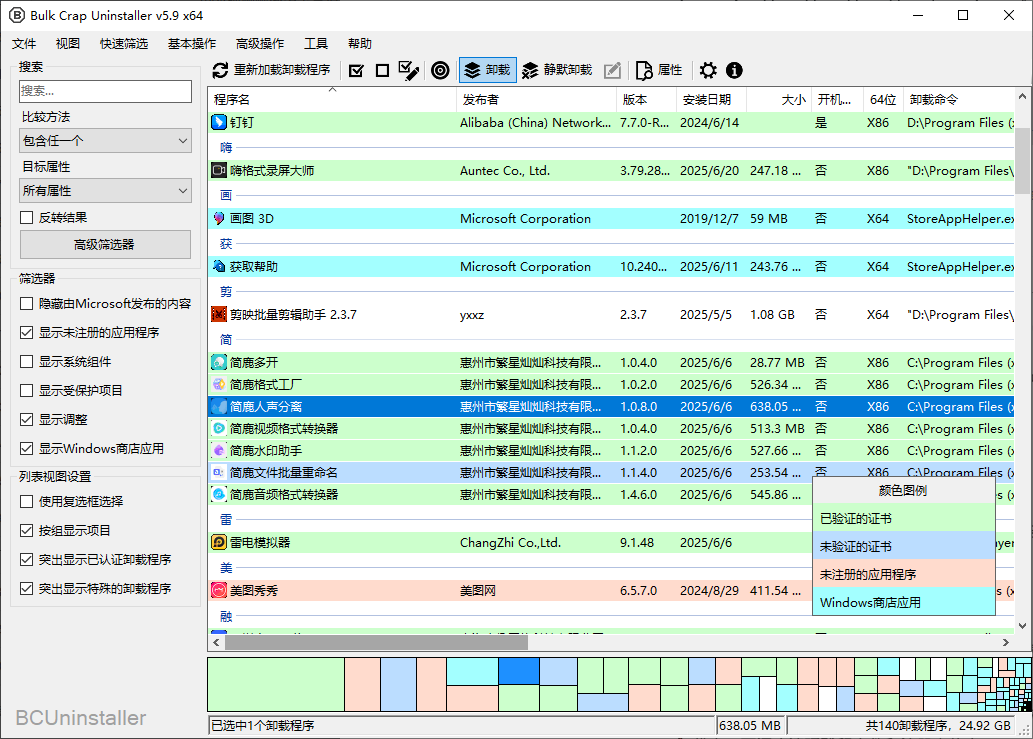Toggle 反转结果 option
Viewport: 1033px width, 739px height.
(x=26, y=217)
